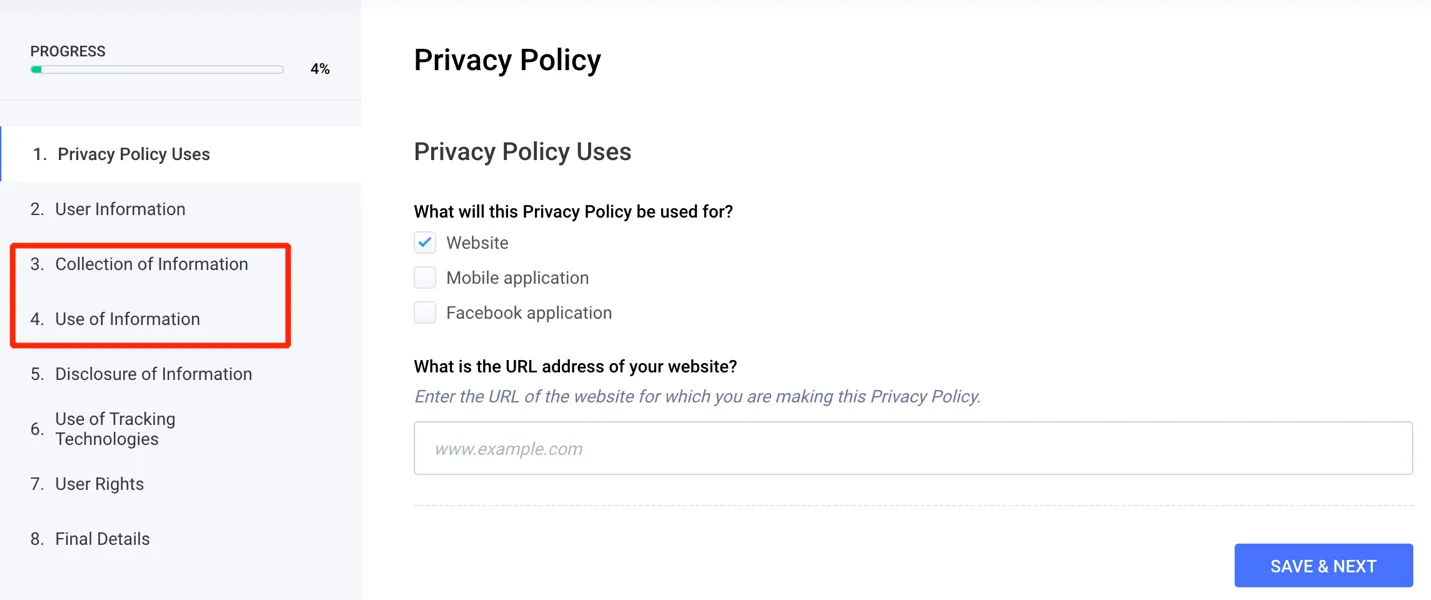
Task: Uncheck the Website checkbox
Action: point(425,243)
